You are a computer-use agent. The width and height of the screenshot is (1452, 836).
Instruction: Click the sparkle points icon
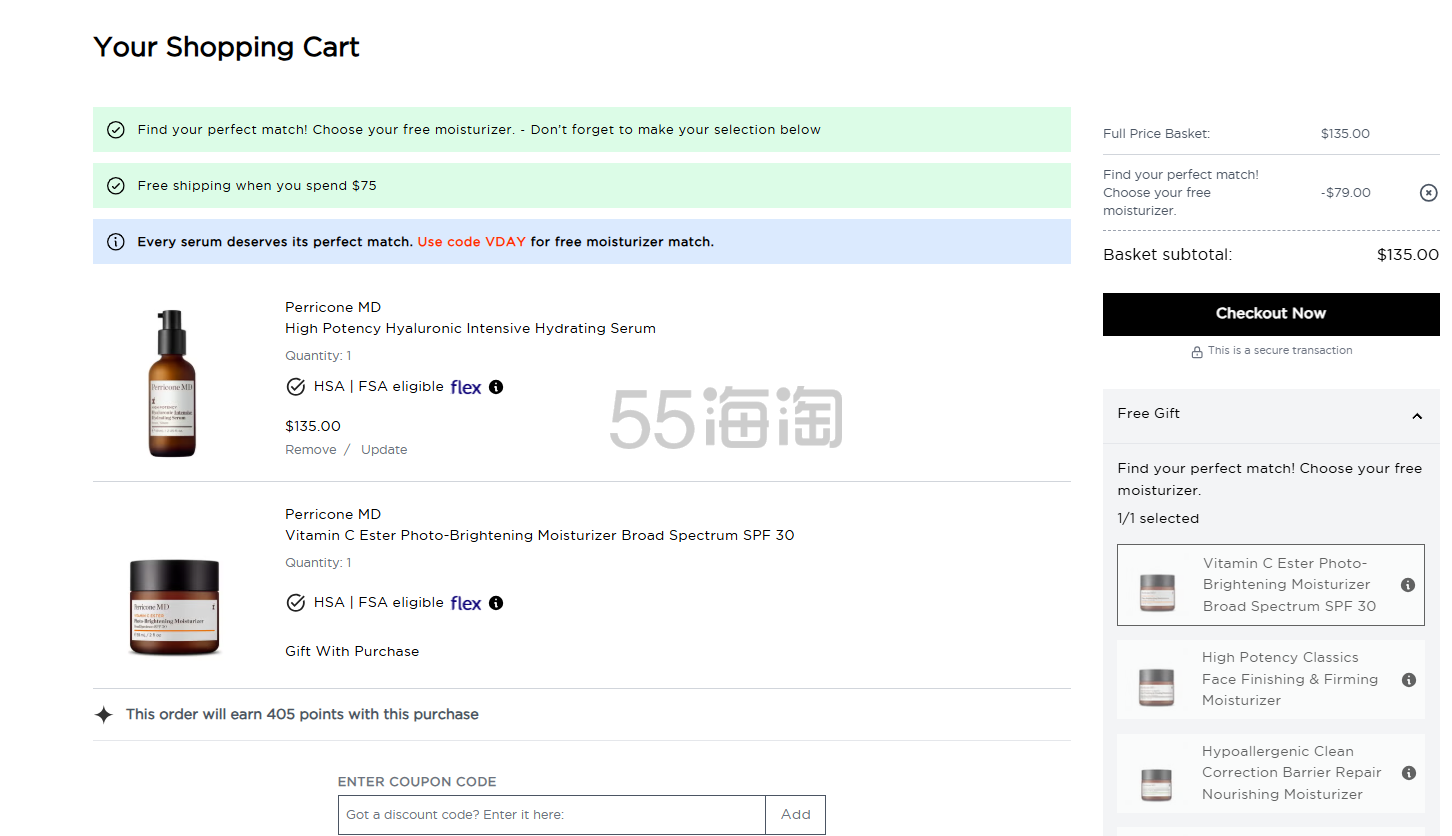104,715
